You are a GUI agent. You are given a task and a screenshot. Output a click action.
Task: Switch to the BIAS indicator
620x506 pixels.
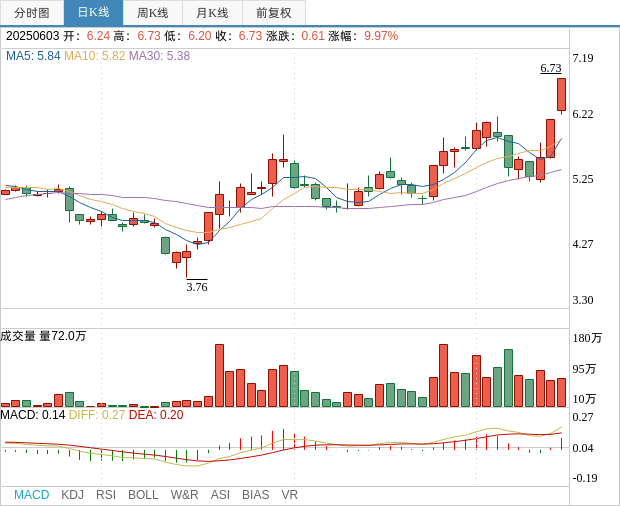tap(255, 495)
